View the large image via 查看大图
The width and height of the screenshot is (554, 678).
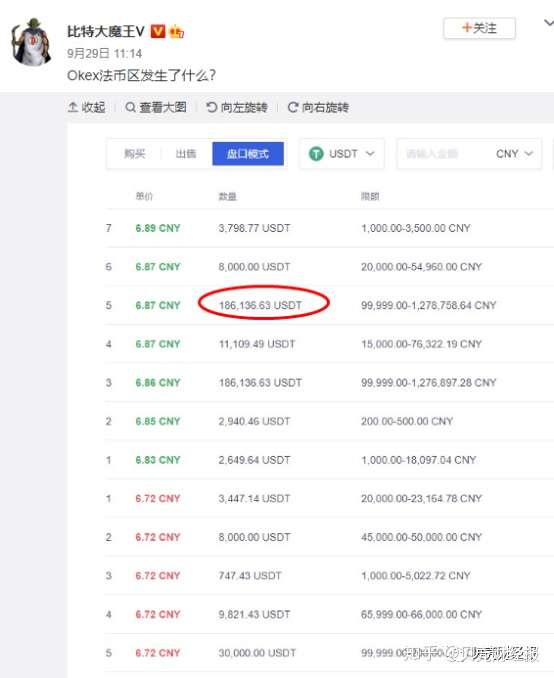[156, 107]
